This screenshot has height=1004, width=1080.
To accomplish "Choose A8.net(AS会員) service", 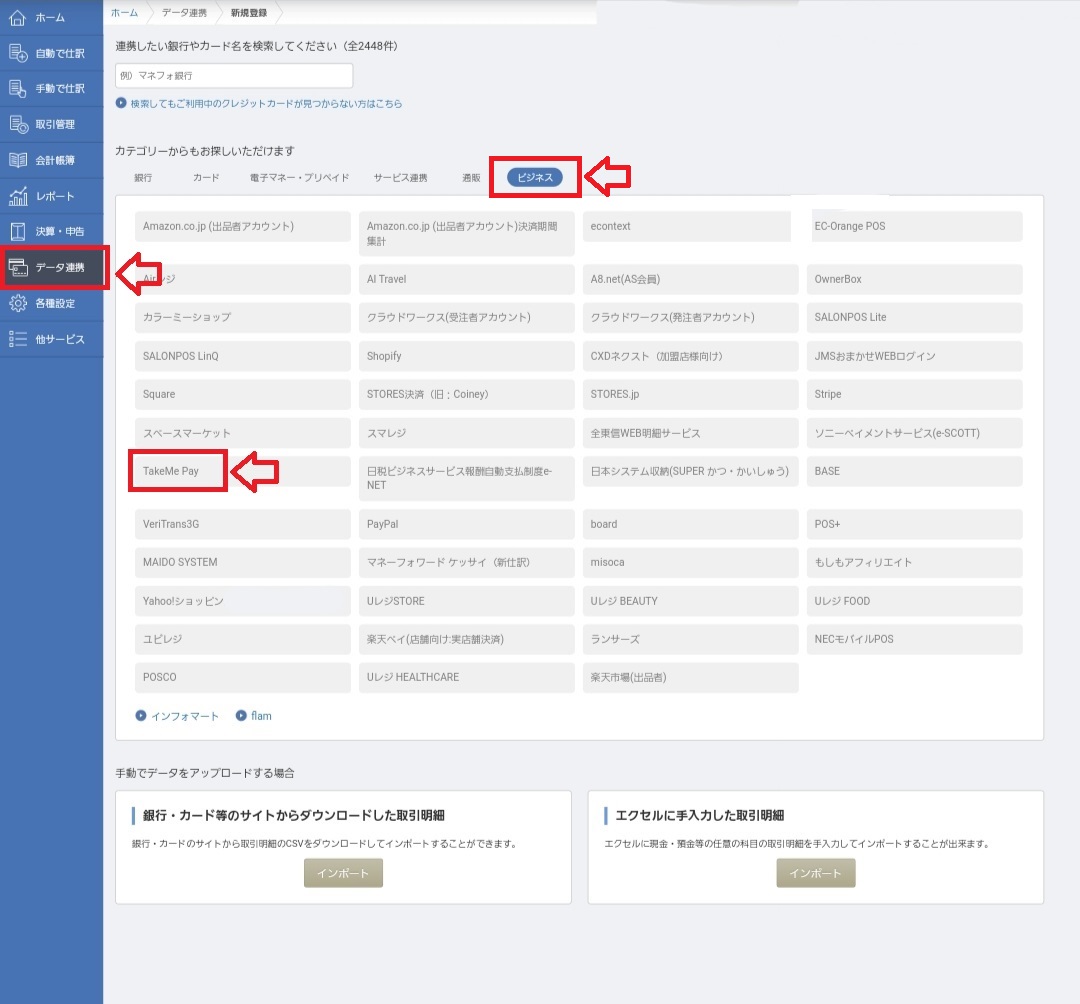I will 690,280.
